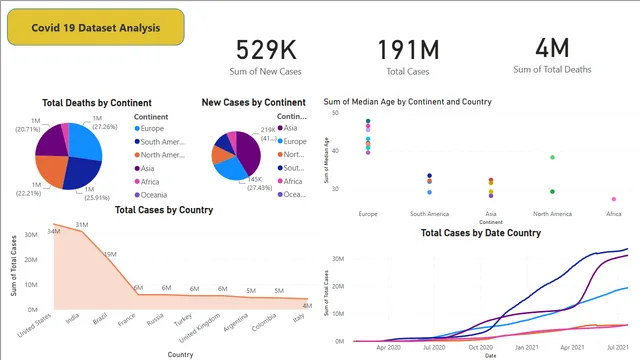This screenshot has height=360, width=640.
Task: Click the Europe label on scatter chart axis
Action: pos(368,214)
